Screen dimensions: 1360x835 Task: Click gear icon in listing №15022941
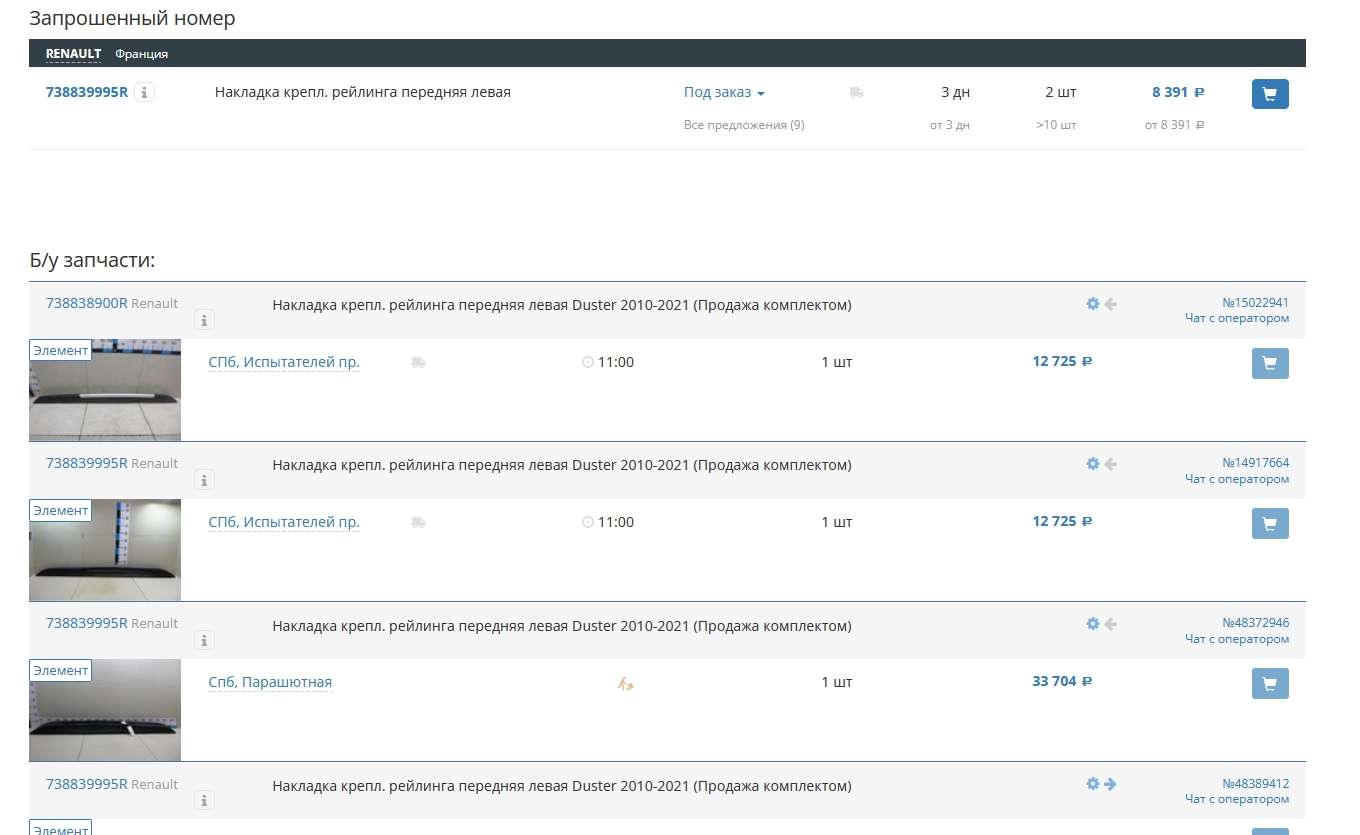point(1093,303)
